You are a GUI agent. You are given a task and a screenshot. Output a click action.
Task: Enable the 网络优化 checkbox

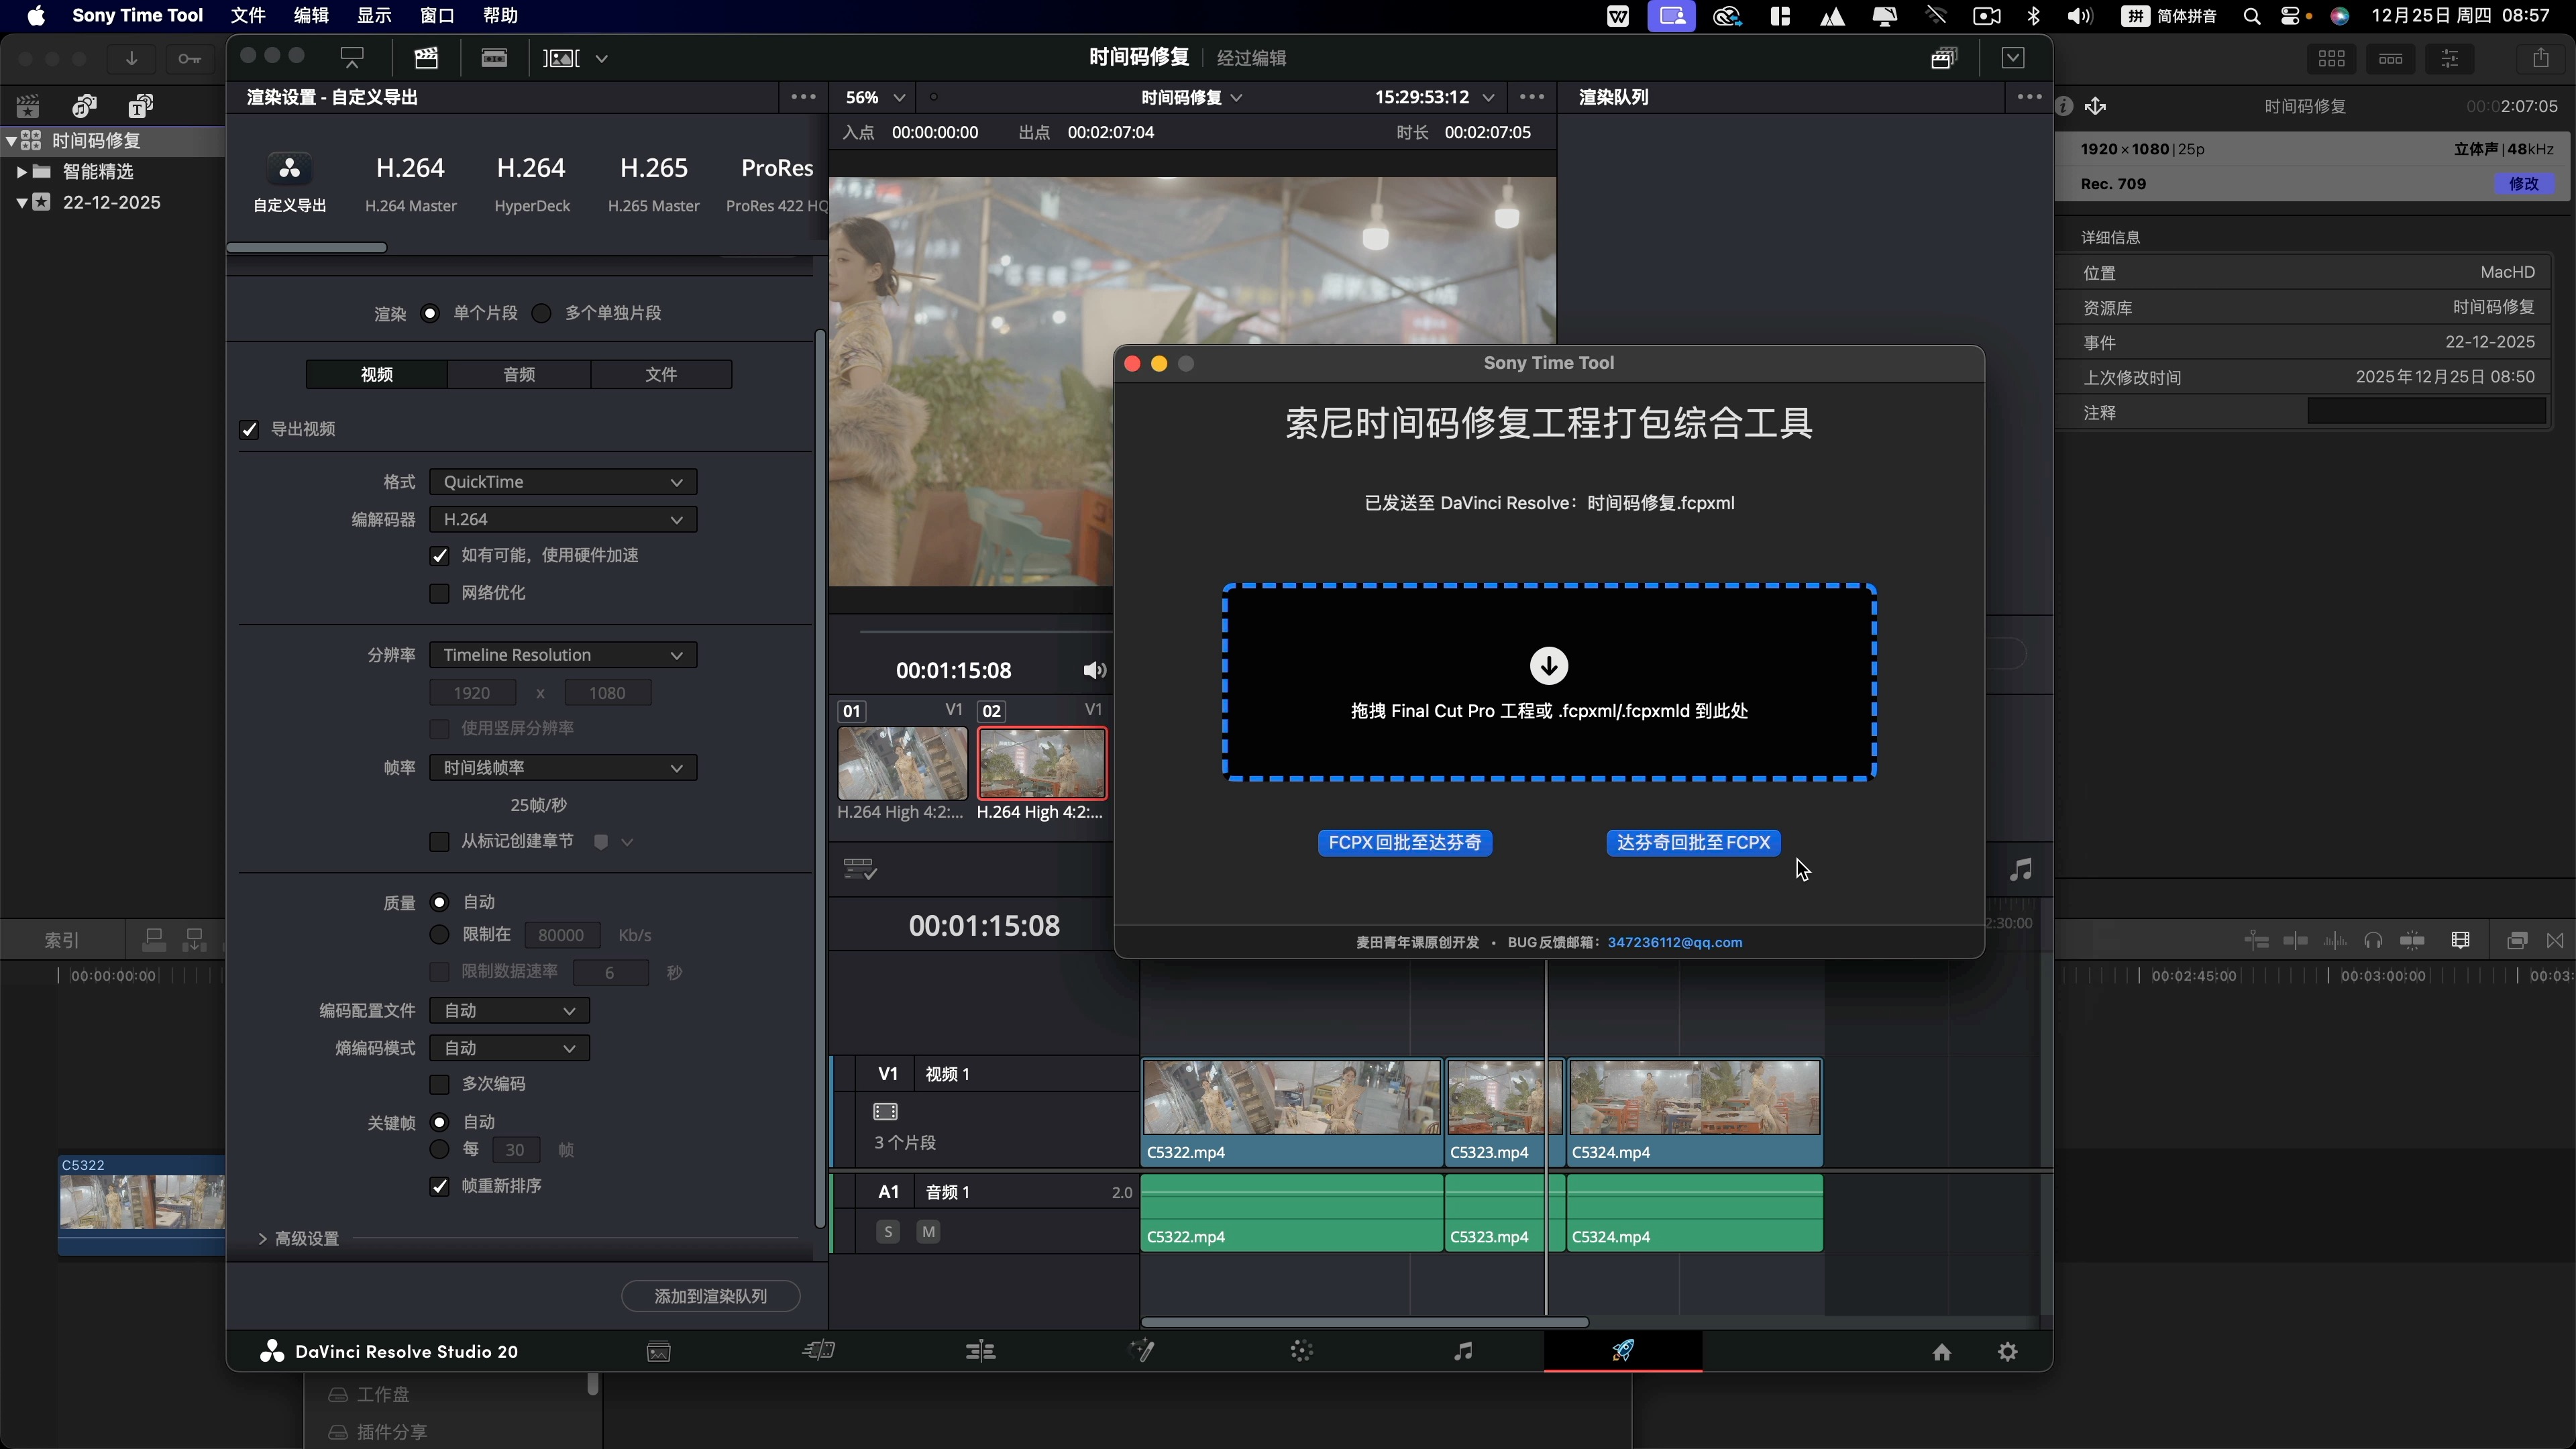(439, 593)
